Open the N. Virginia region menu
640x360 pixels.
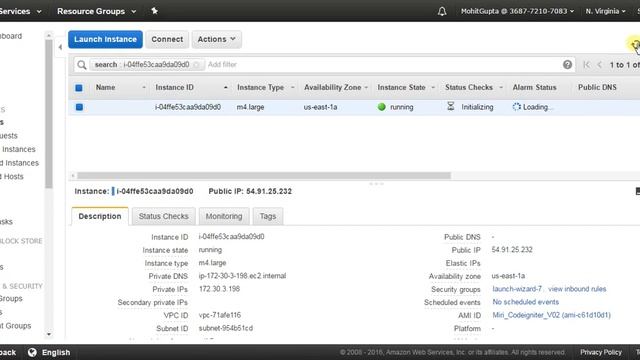click(x=605, y=11)
